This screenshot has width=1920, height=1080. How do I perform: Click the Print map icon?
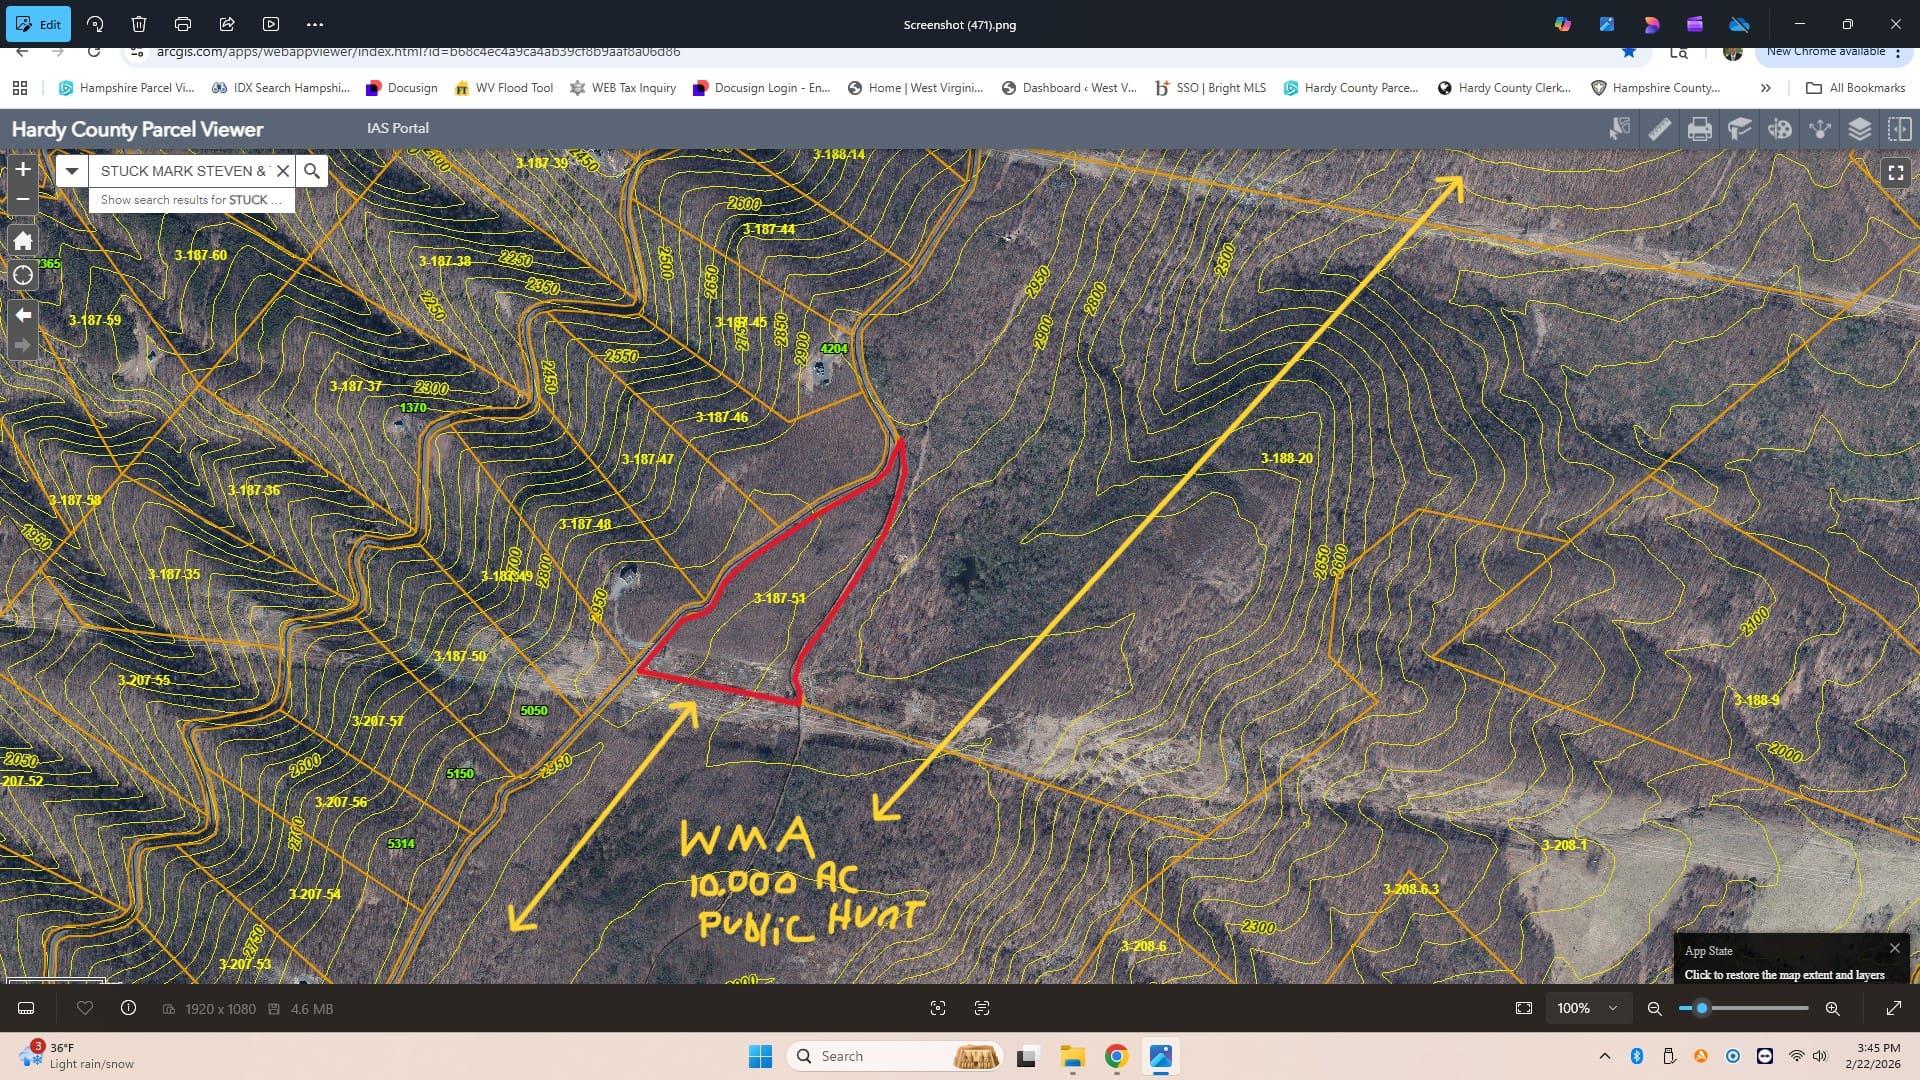[x=1699, y=129]
